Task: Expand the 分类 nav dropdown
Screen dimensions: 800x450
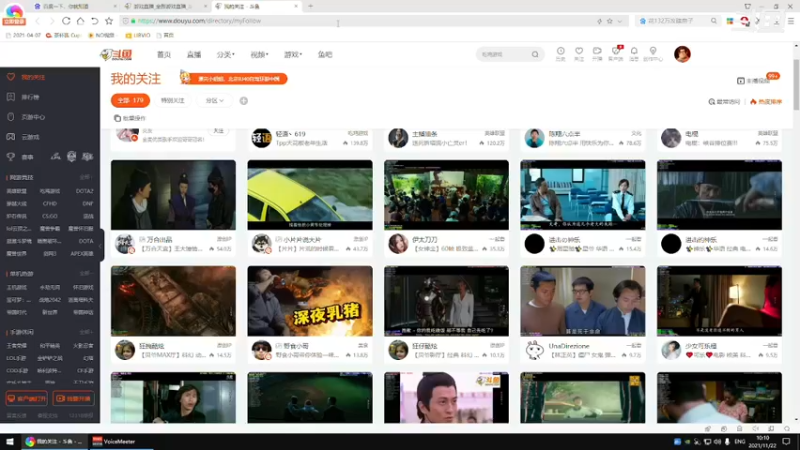Action: (x=225, y=55)
